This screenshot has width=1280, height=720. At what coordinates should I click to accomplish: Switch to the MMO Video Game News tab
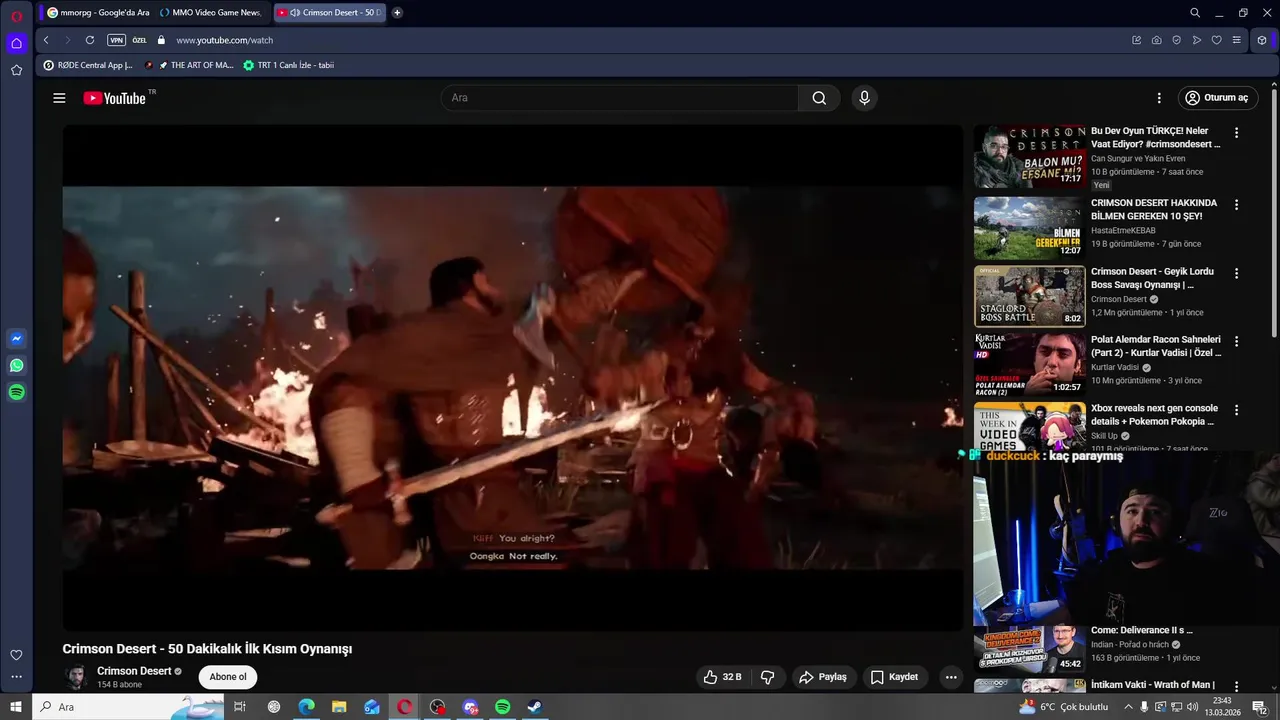coord(210,12)
